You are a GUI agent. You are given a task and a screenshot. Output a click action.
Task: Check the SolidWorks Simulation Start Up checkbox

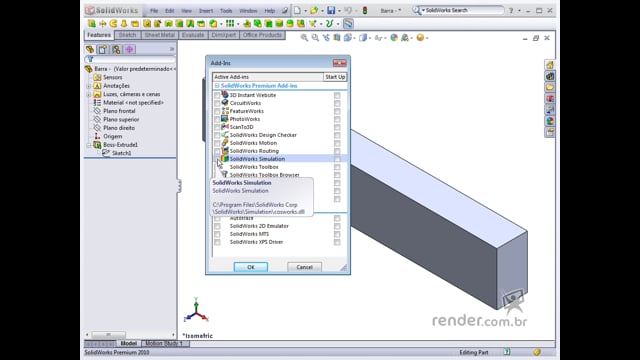click(x=337, y=159)
